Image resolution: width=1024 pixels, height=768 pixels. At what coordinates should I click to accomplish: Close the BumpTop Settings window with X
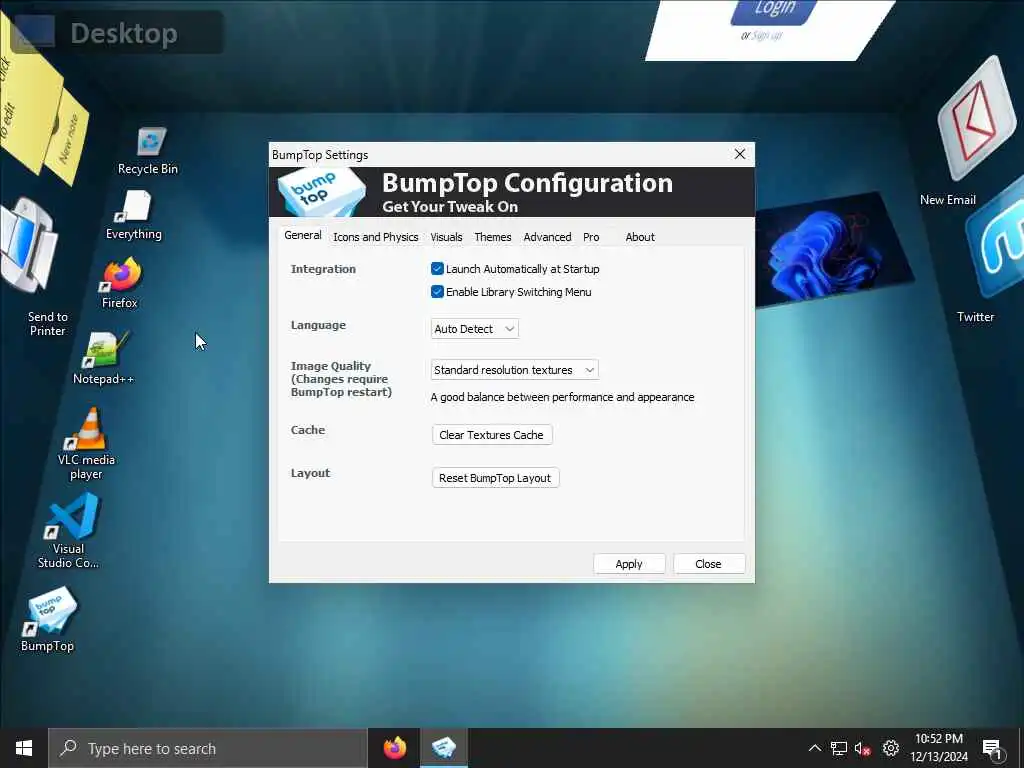739,154
